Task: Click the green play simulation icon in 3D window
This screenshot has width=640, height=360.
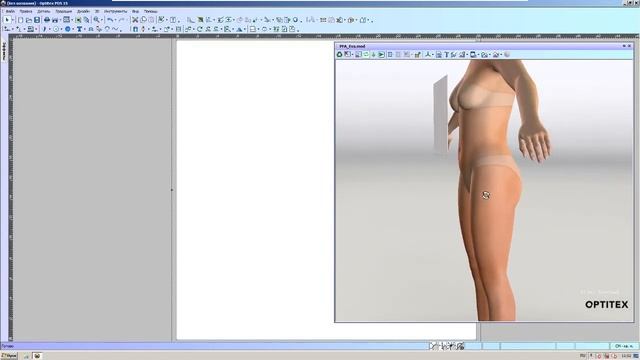Action: click(x=381, y=54)
